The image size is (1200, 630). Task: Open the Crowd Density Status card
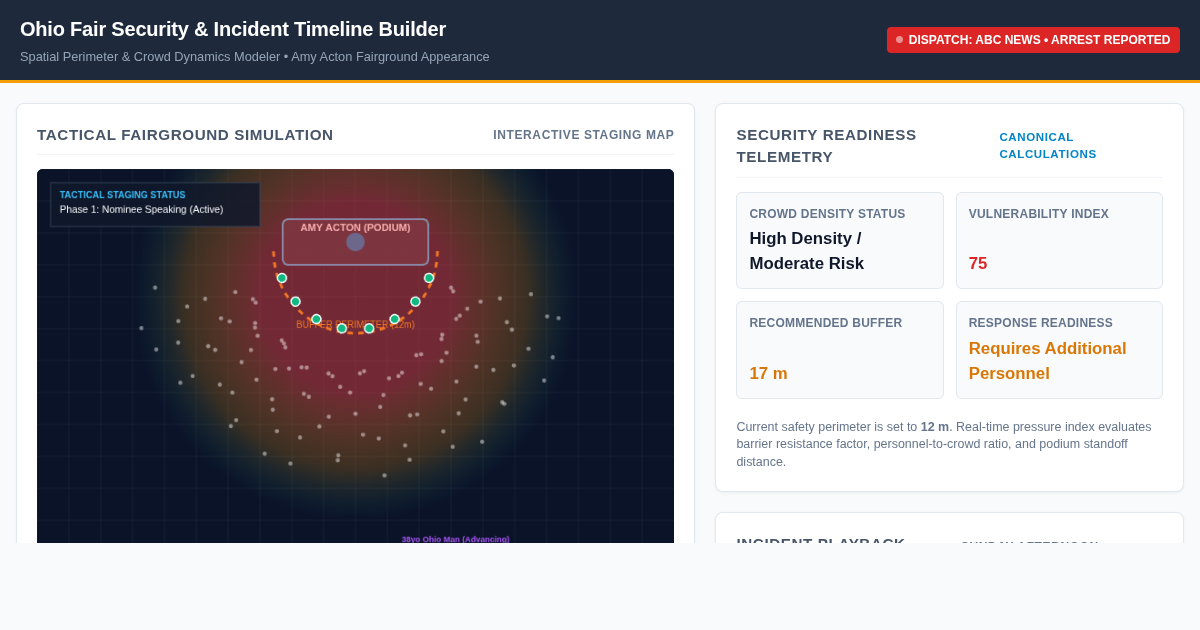[840, 241]
